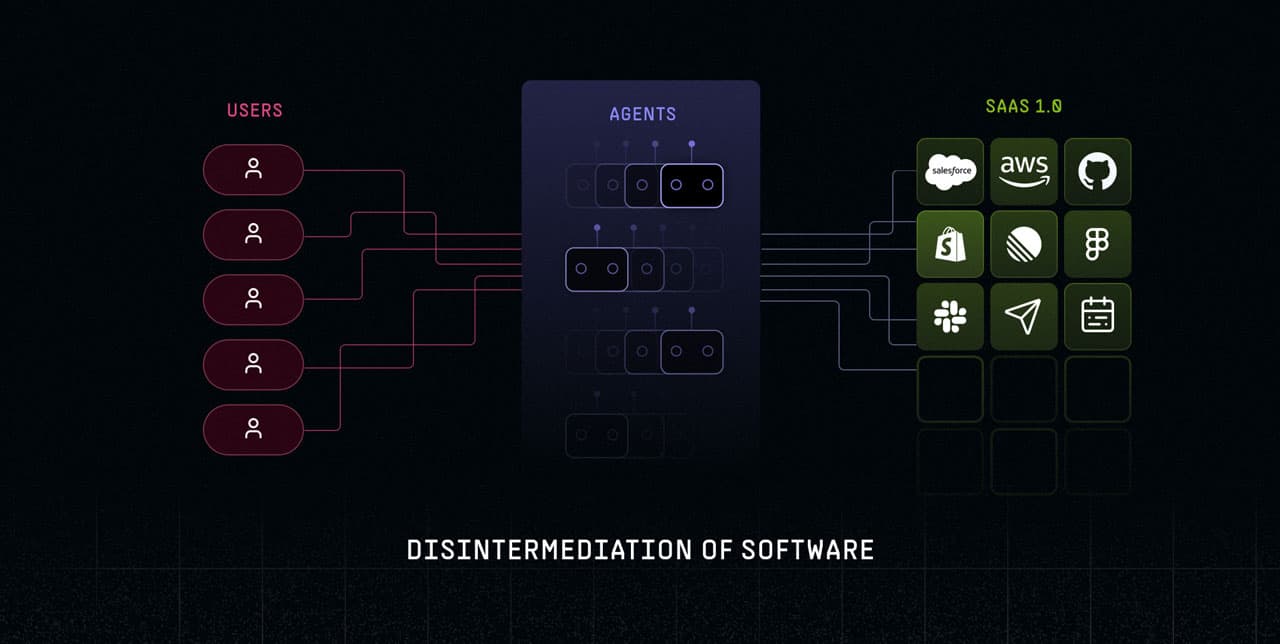Select the highlighted agent in second row
The image size is (1280, 644).
[x=597, y=269]
